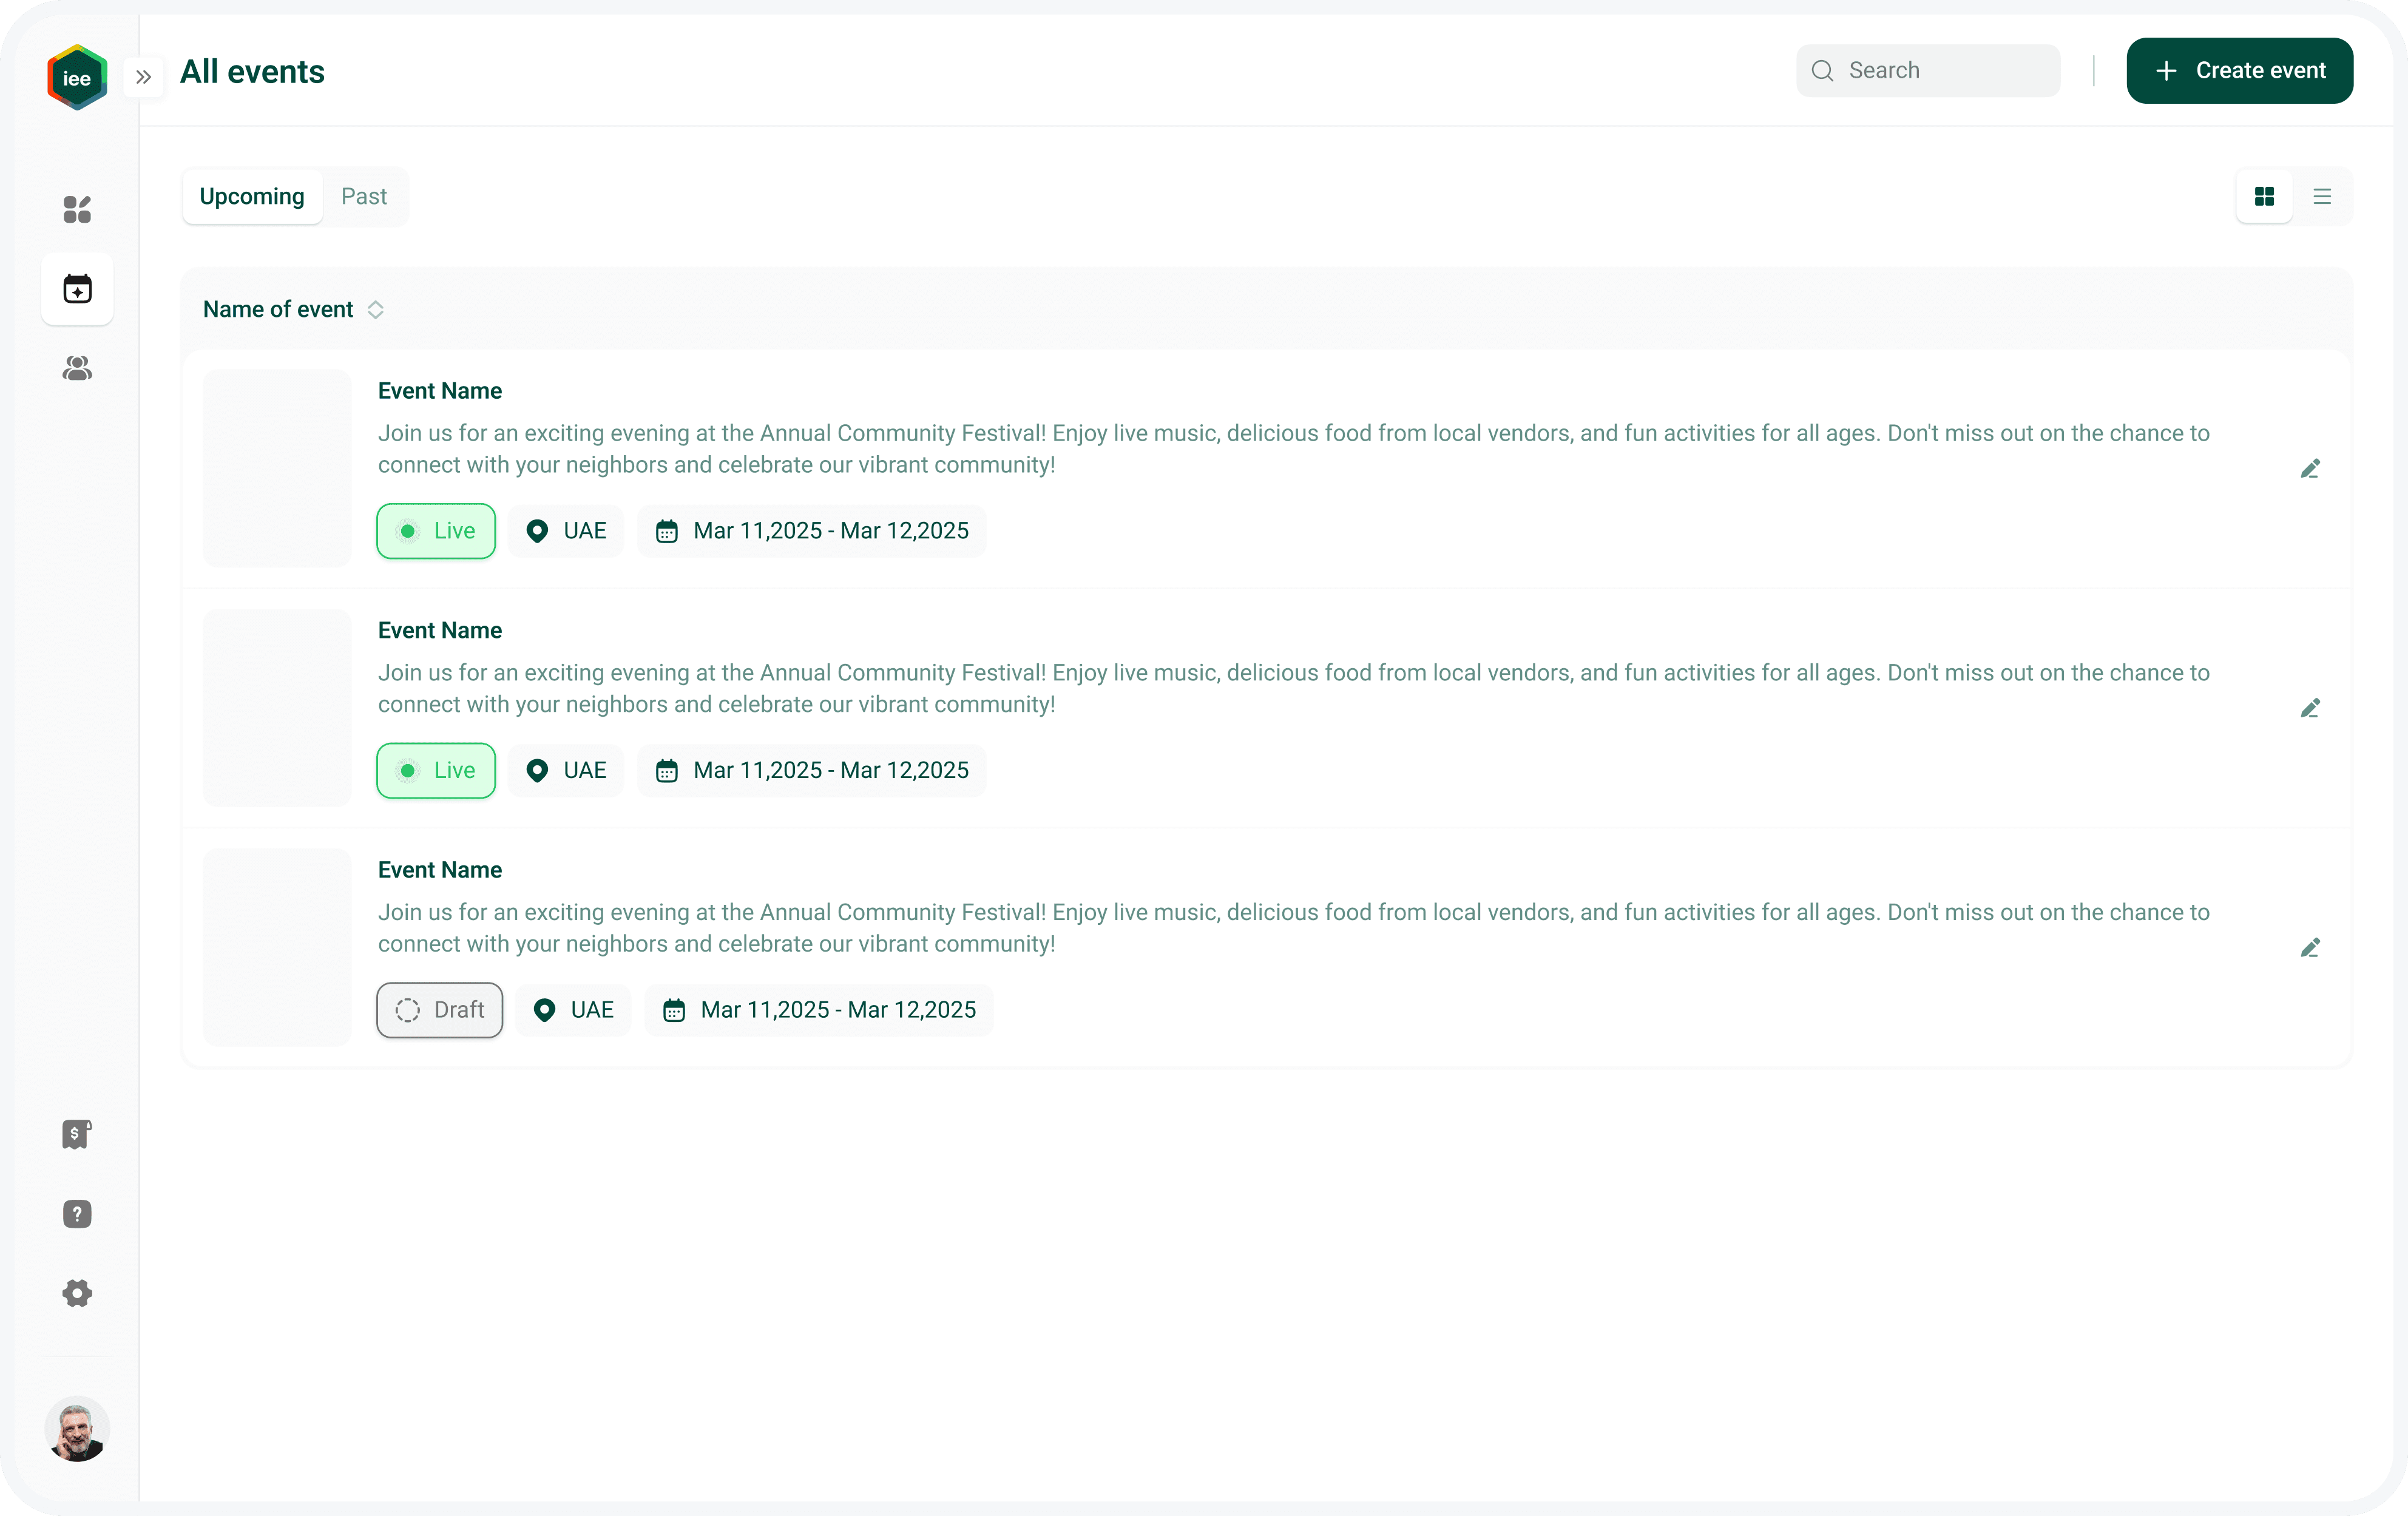Switch to the Past tab
The height and width of the screenshot is (1516, 2408).
(x=364, y=196)
